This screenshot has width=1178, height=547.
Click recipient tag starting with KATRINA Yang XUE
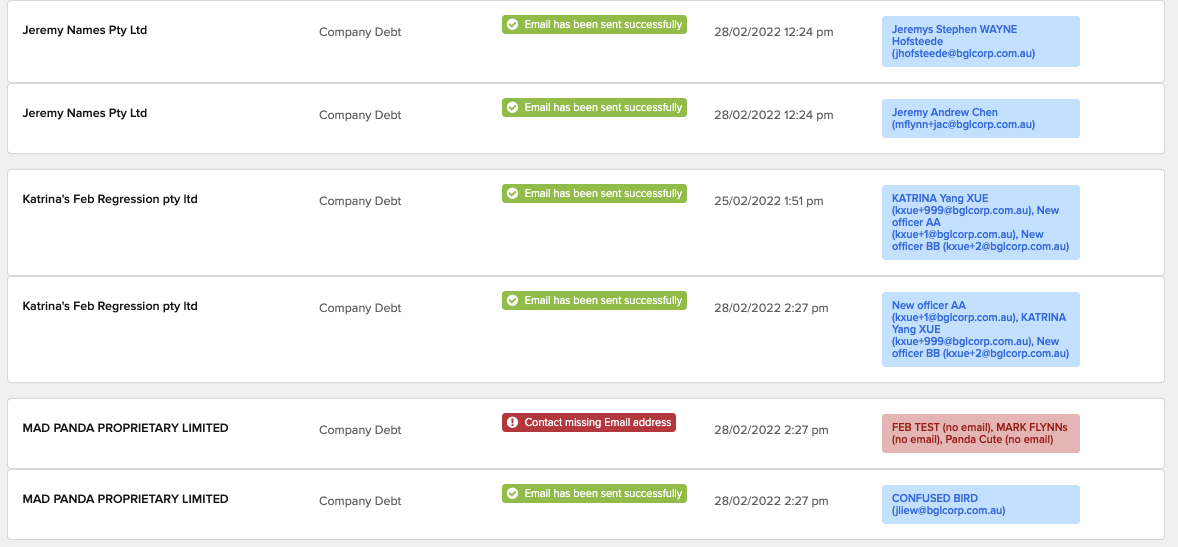979,222
